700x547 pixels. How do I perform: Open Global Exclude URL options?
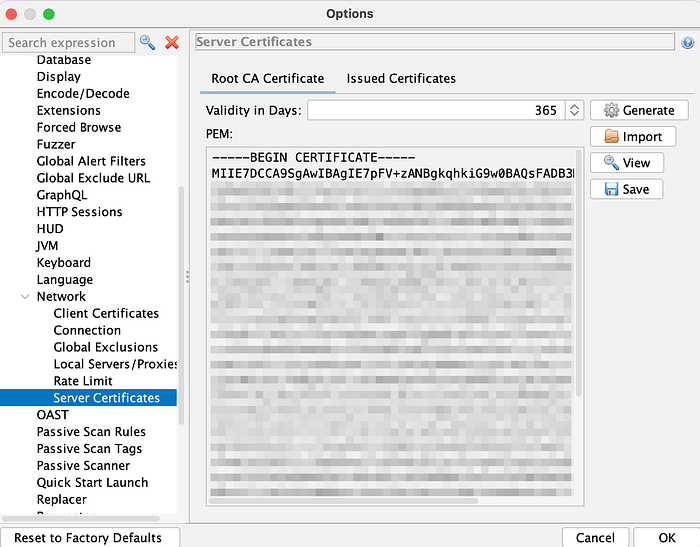coord(93,178)
